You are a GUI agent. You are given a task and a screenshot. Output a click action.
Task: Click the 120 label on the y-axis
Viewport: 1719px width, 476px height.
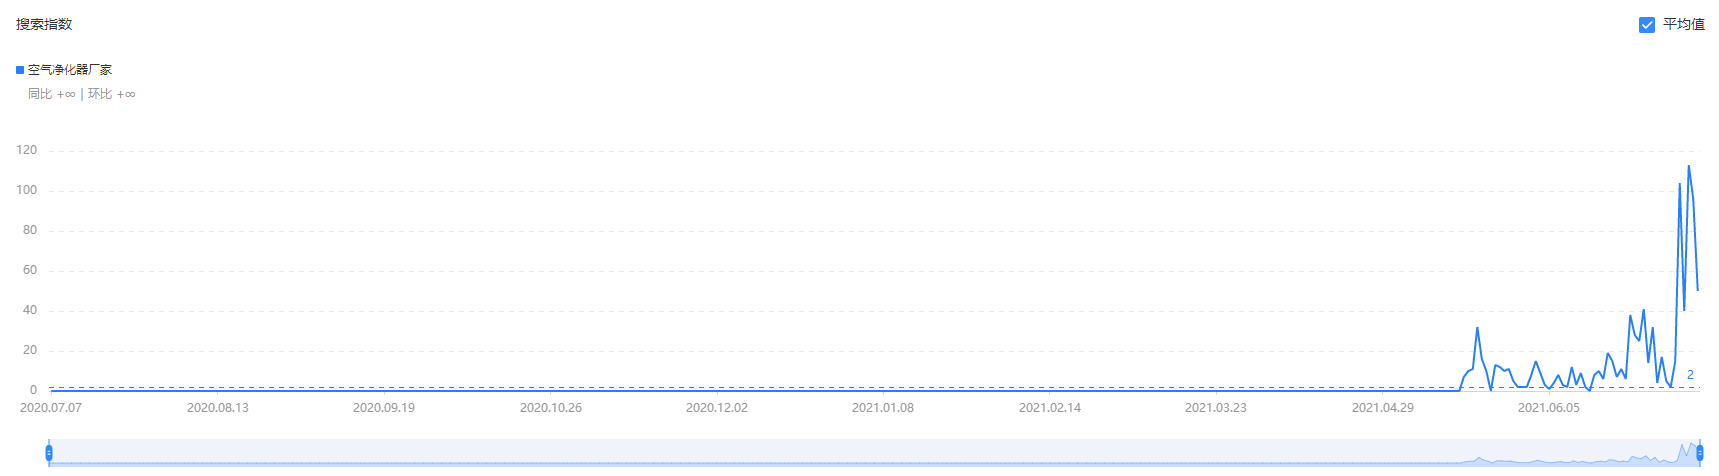click(27, 150)
